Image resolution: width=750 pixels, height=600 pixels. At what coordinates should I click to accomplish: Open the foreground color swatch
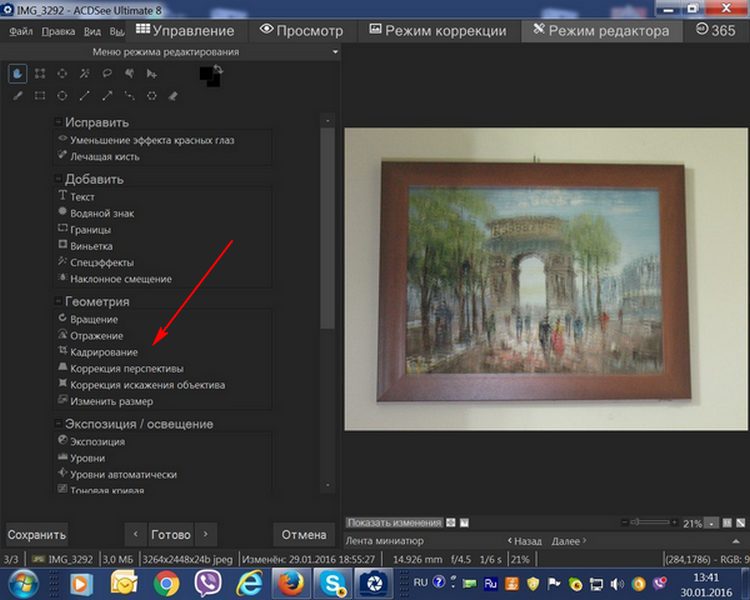[x=205, y=73]
